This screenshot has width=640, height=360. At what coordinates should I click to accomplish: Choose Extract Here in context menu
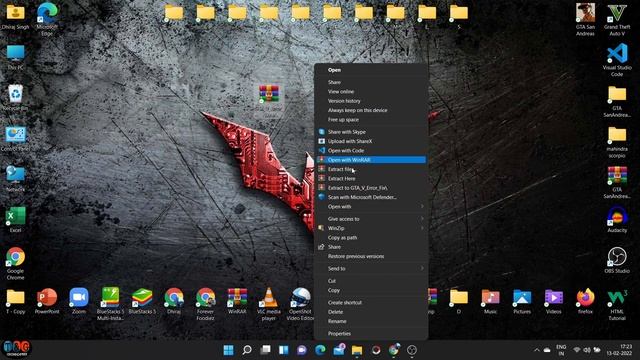click(371, 178)
